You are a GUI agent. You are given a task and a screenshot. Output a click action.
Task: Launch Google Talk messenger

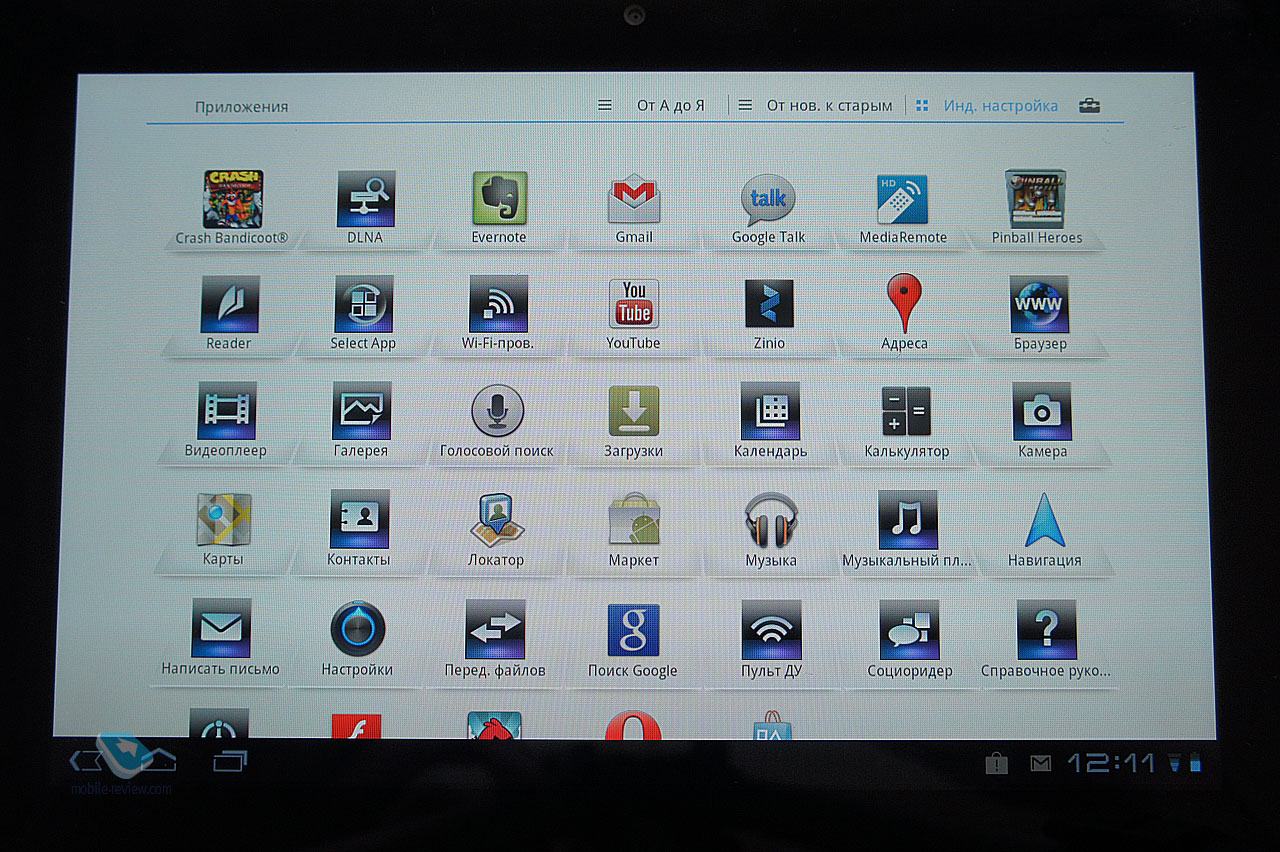768,200
